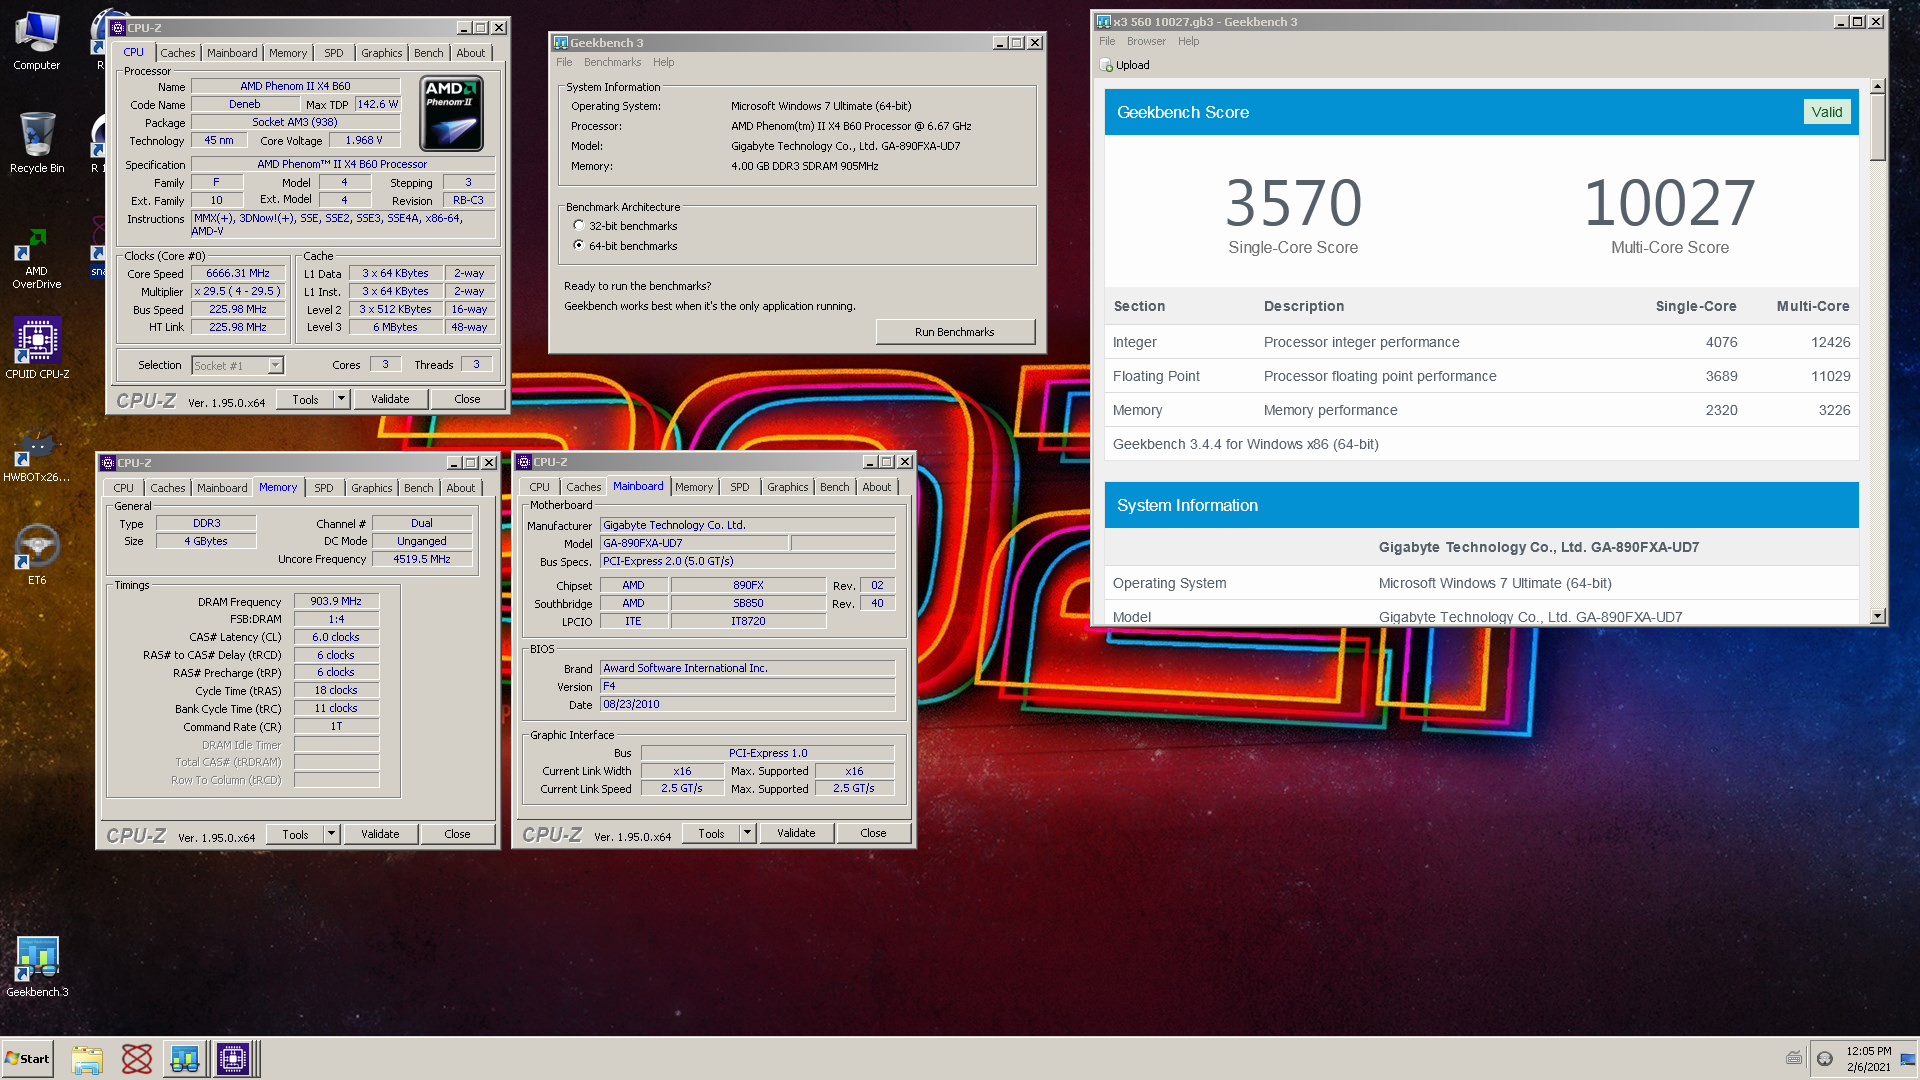
Task: Open Geekbench 3 desktop shortcut
Action: click(37, 966)
